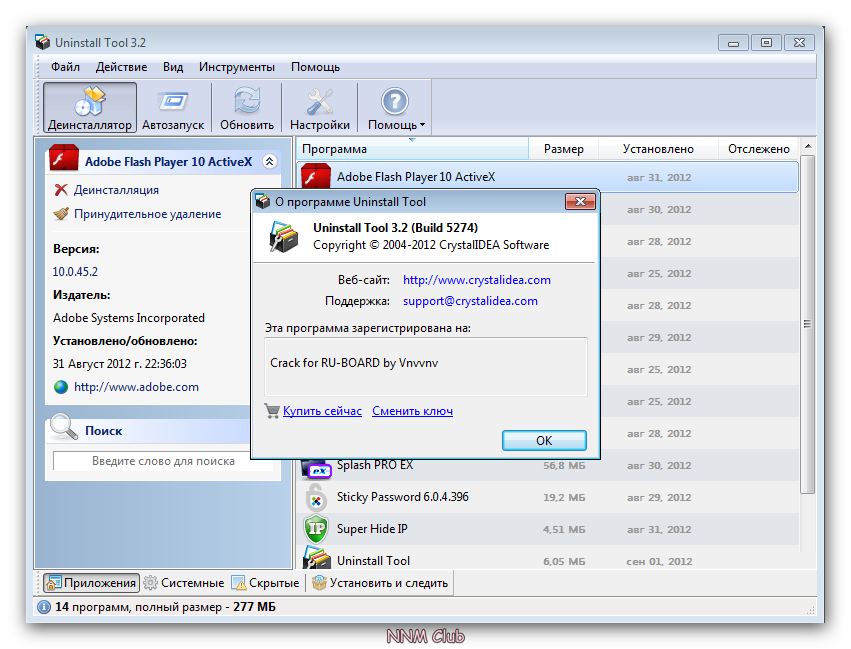
Task: Click the Сменить ключ link
Action: pos(412,411)
